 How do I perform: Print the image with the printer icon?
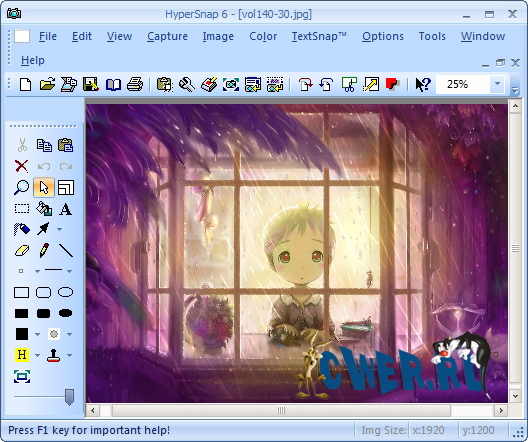point(135,84)
